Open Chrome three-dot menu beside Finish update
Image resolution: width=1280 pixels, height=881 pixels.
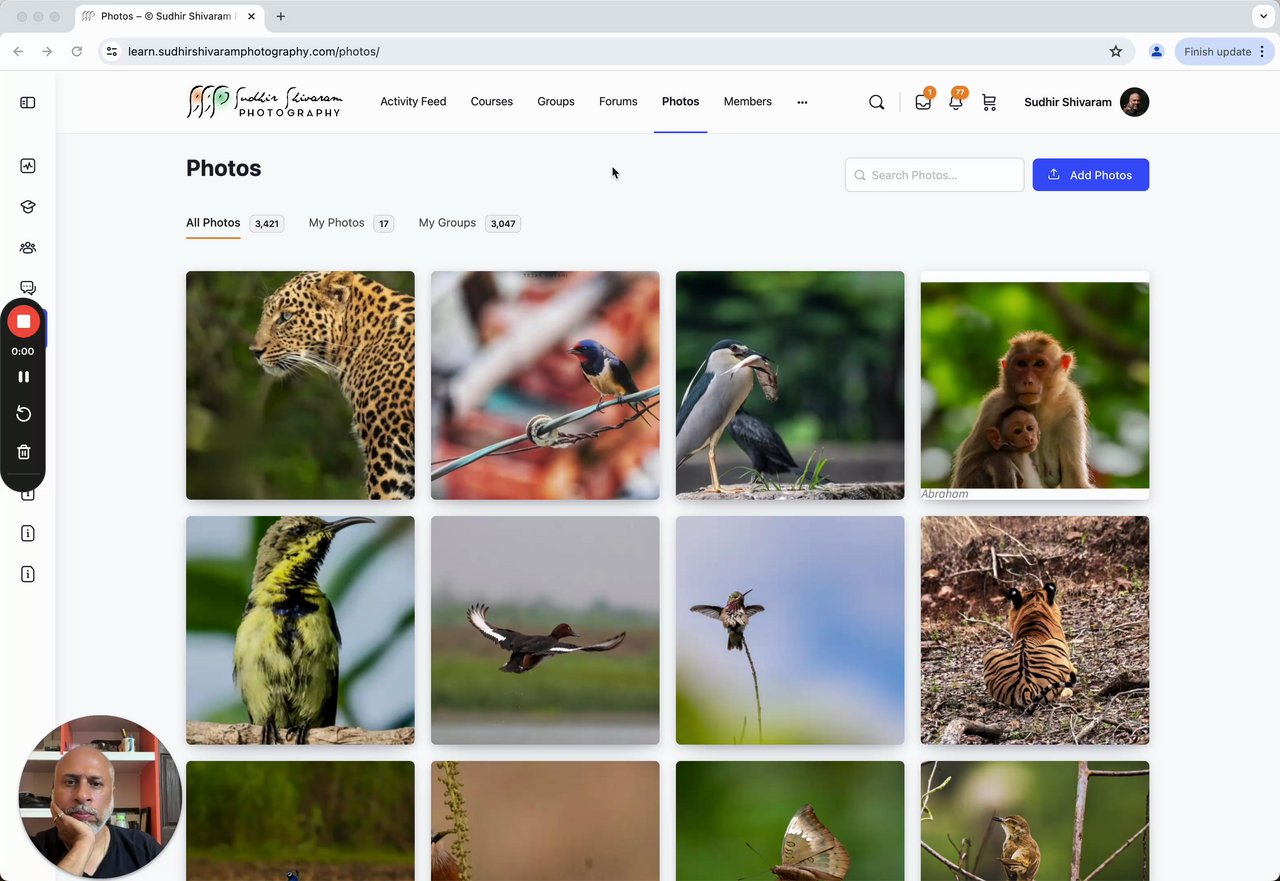point(1262,51)
